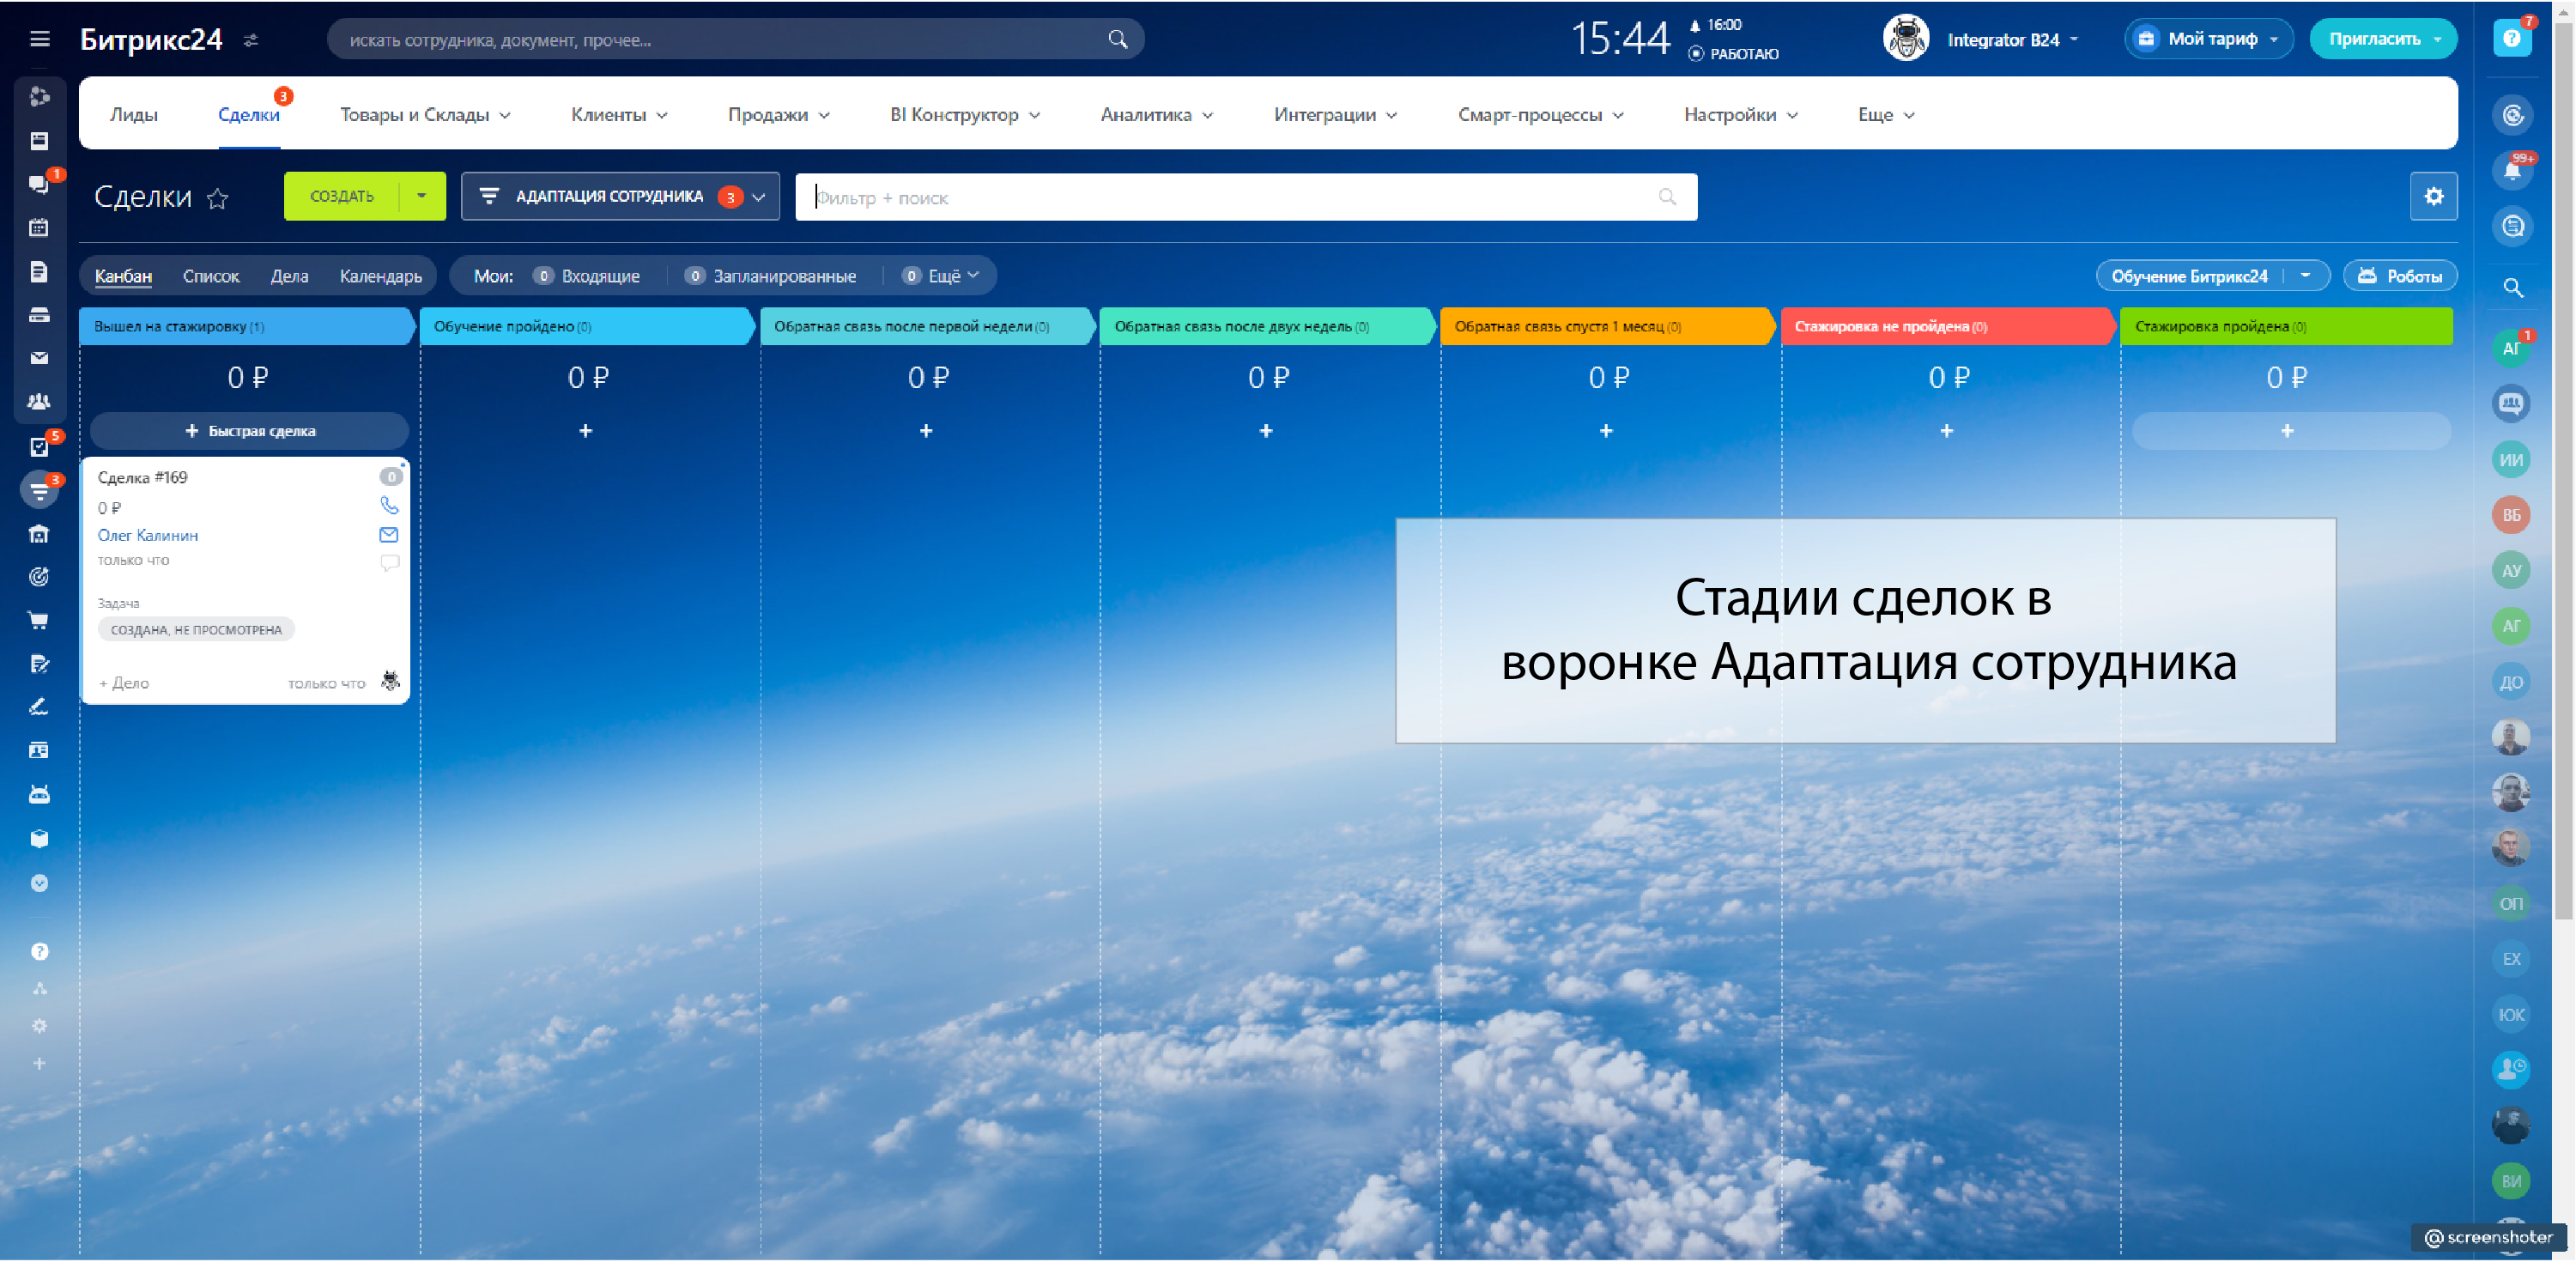Open the СОЗДАТЬ button dropdown arrow
This screenshot has height=1262, width=2576.
coord(421,197)
